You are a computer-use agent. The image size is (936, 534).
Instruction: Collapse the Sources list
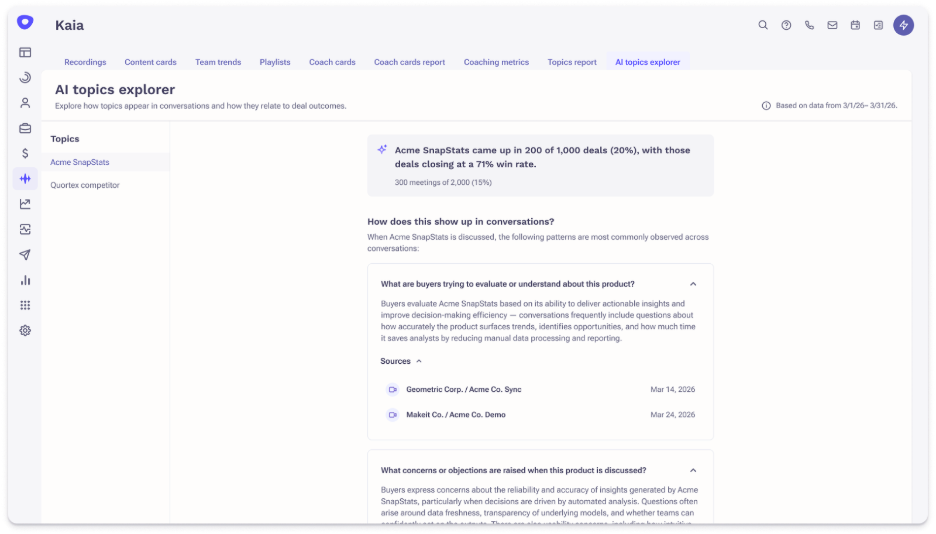point(401,361)
